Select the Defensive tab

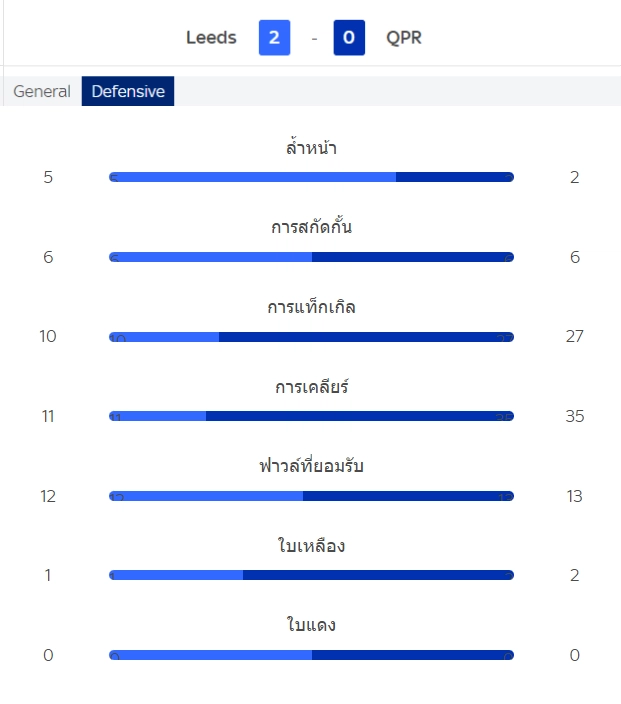coord(128,92)
